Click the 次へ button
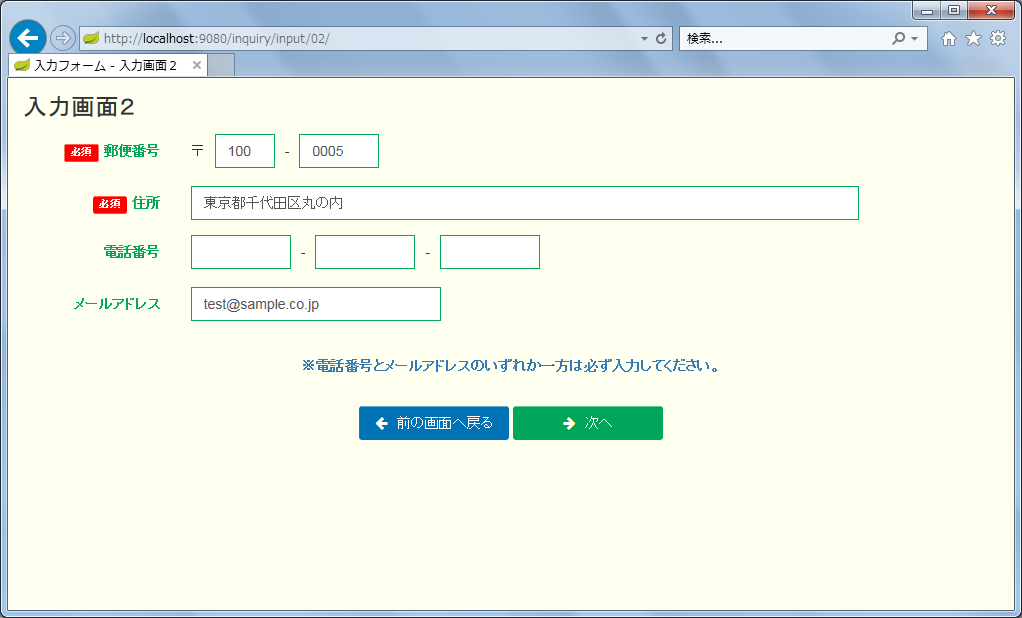Viewport: 1022px width, 618px height. tap(588, 423)
